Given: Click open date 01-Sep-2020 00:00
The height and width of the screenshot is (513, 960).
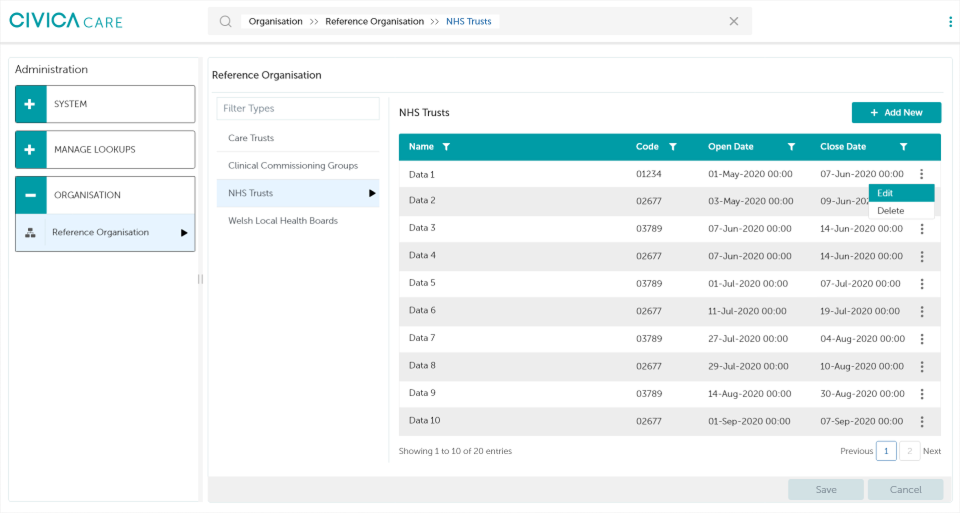Looking at the screenshot, I should [749, 422].
